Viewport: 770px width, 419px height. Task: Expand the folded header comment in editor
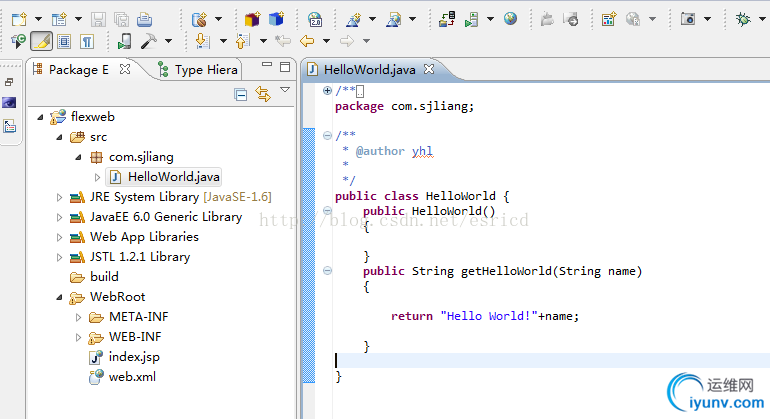click(327, 90)
